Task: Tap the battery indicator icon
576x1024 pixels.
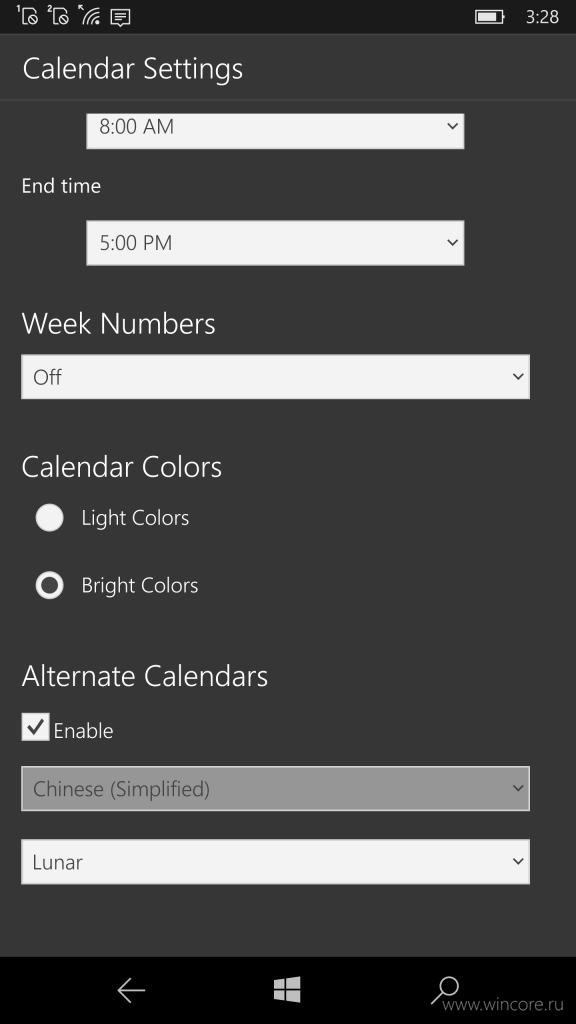Action: (x=490, y=16)
